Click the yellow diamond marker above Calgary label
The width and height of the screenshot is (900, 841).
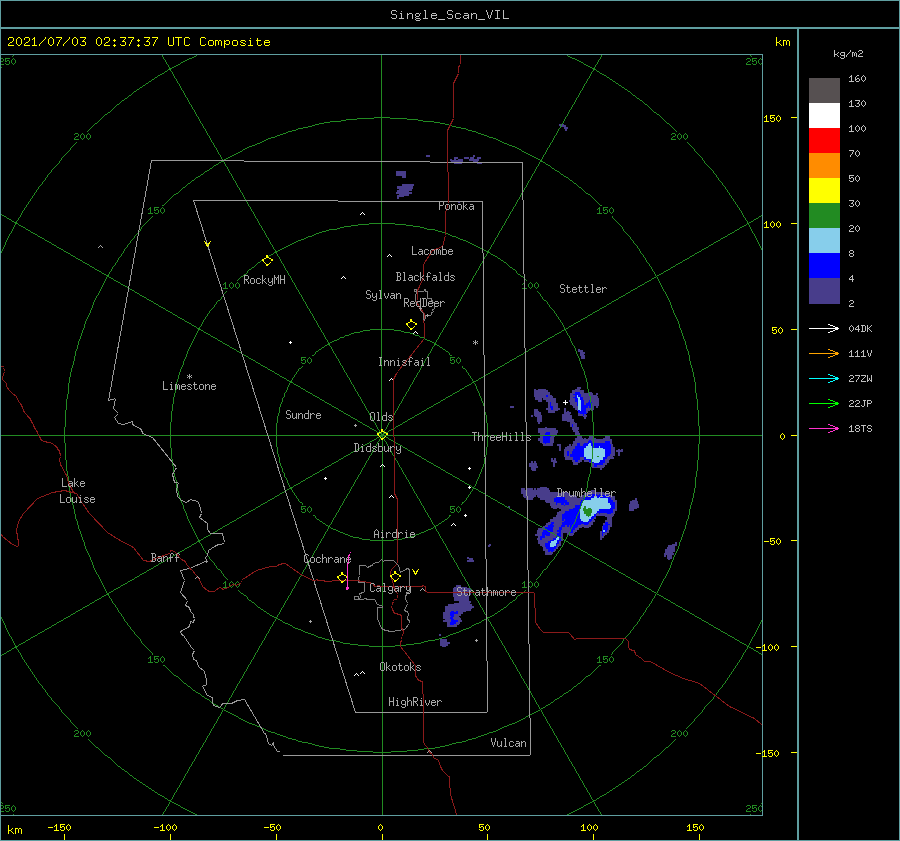(x=395, y=576)
